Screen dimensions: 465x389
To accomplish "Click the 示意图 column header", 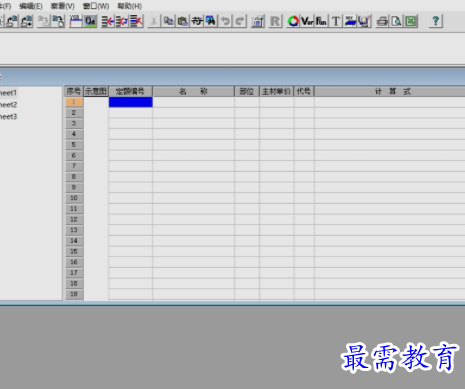I will [96, 91].
